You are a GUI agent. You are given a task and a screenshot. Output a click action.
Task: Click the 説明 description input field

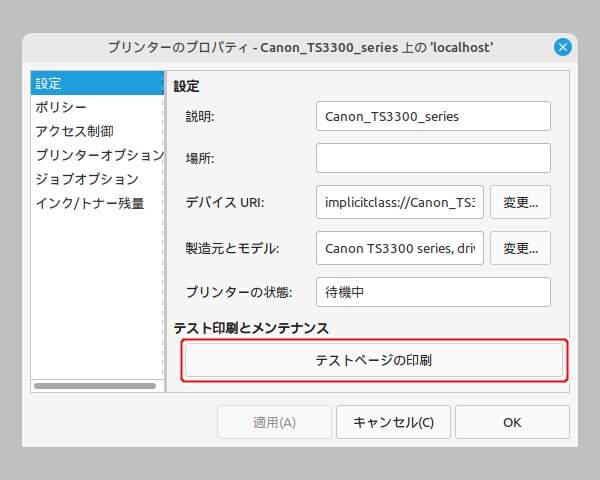click(433, 116)
